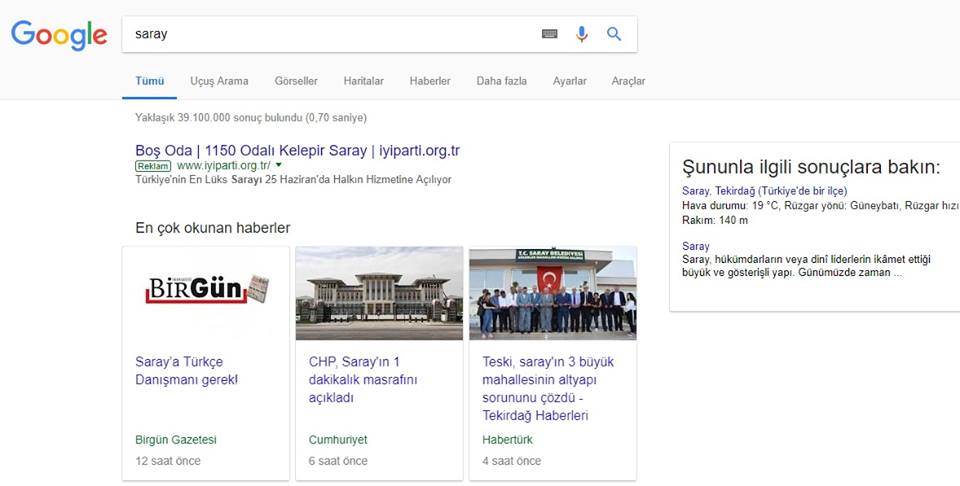Viewport: 960px width, 486px height.
Task: Start voice search with microphone icon
Action: tap(581, 34)
